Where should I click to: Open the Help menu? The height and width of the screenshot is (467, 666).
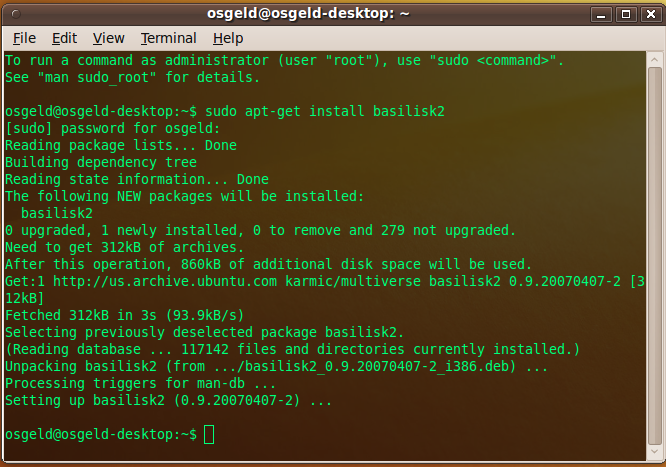click(228, 38)
